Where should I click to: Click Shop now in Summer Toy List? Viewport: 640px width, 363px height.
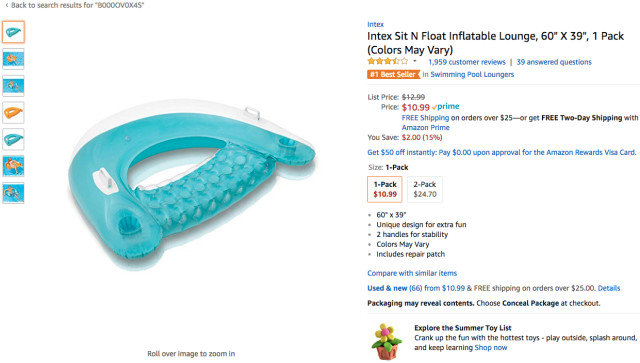[491, 347]
